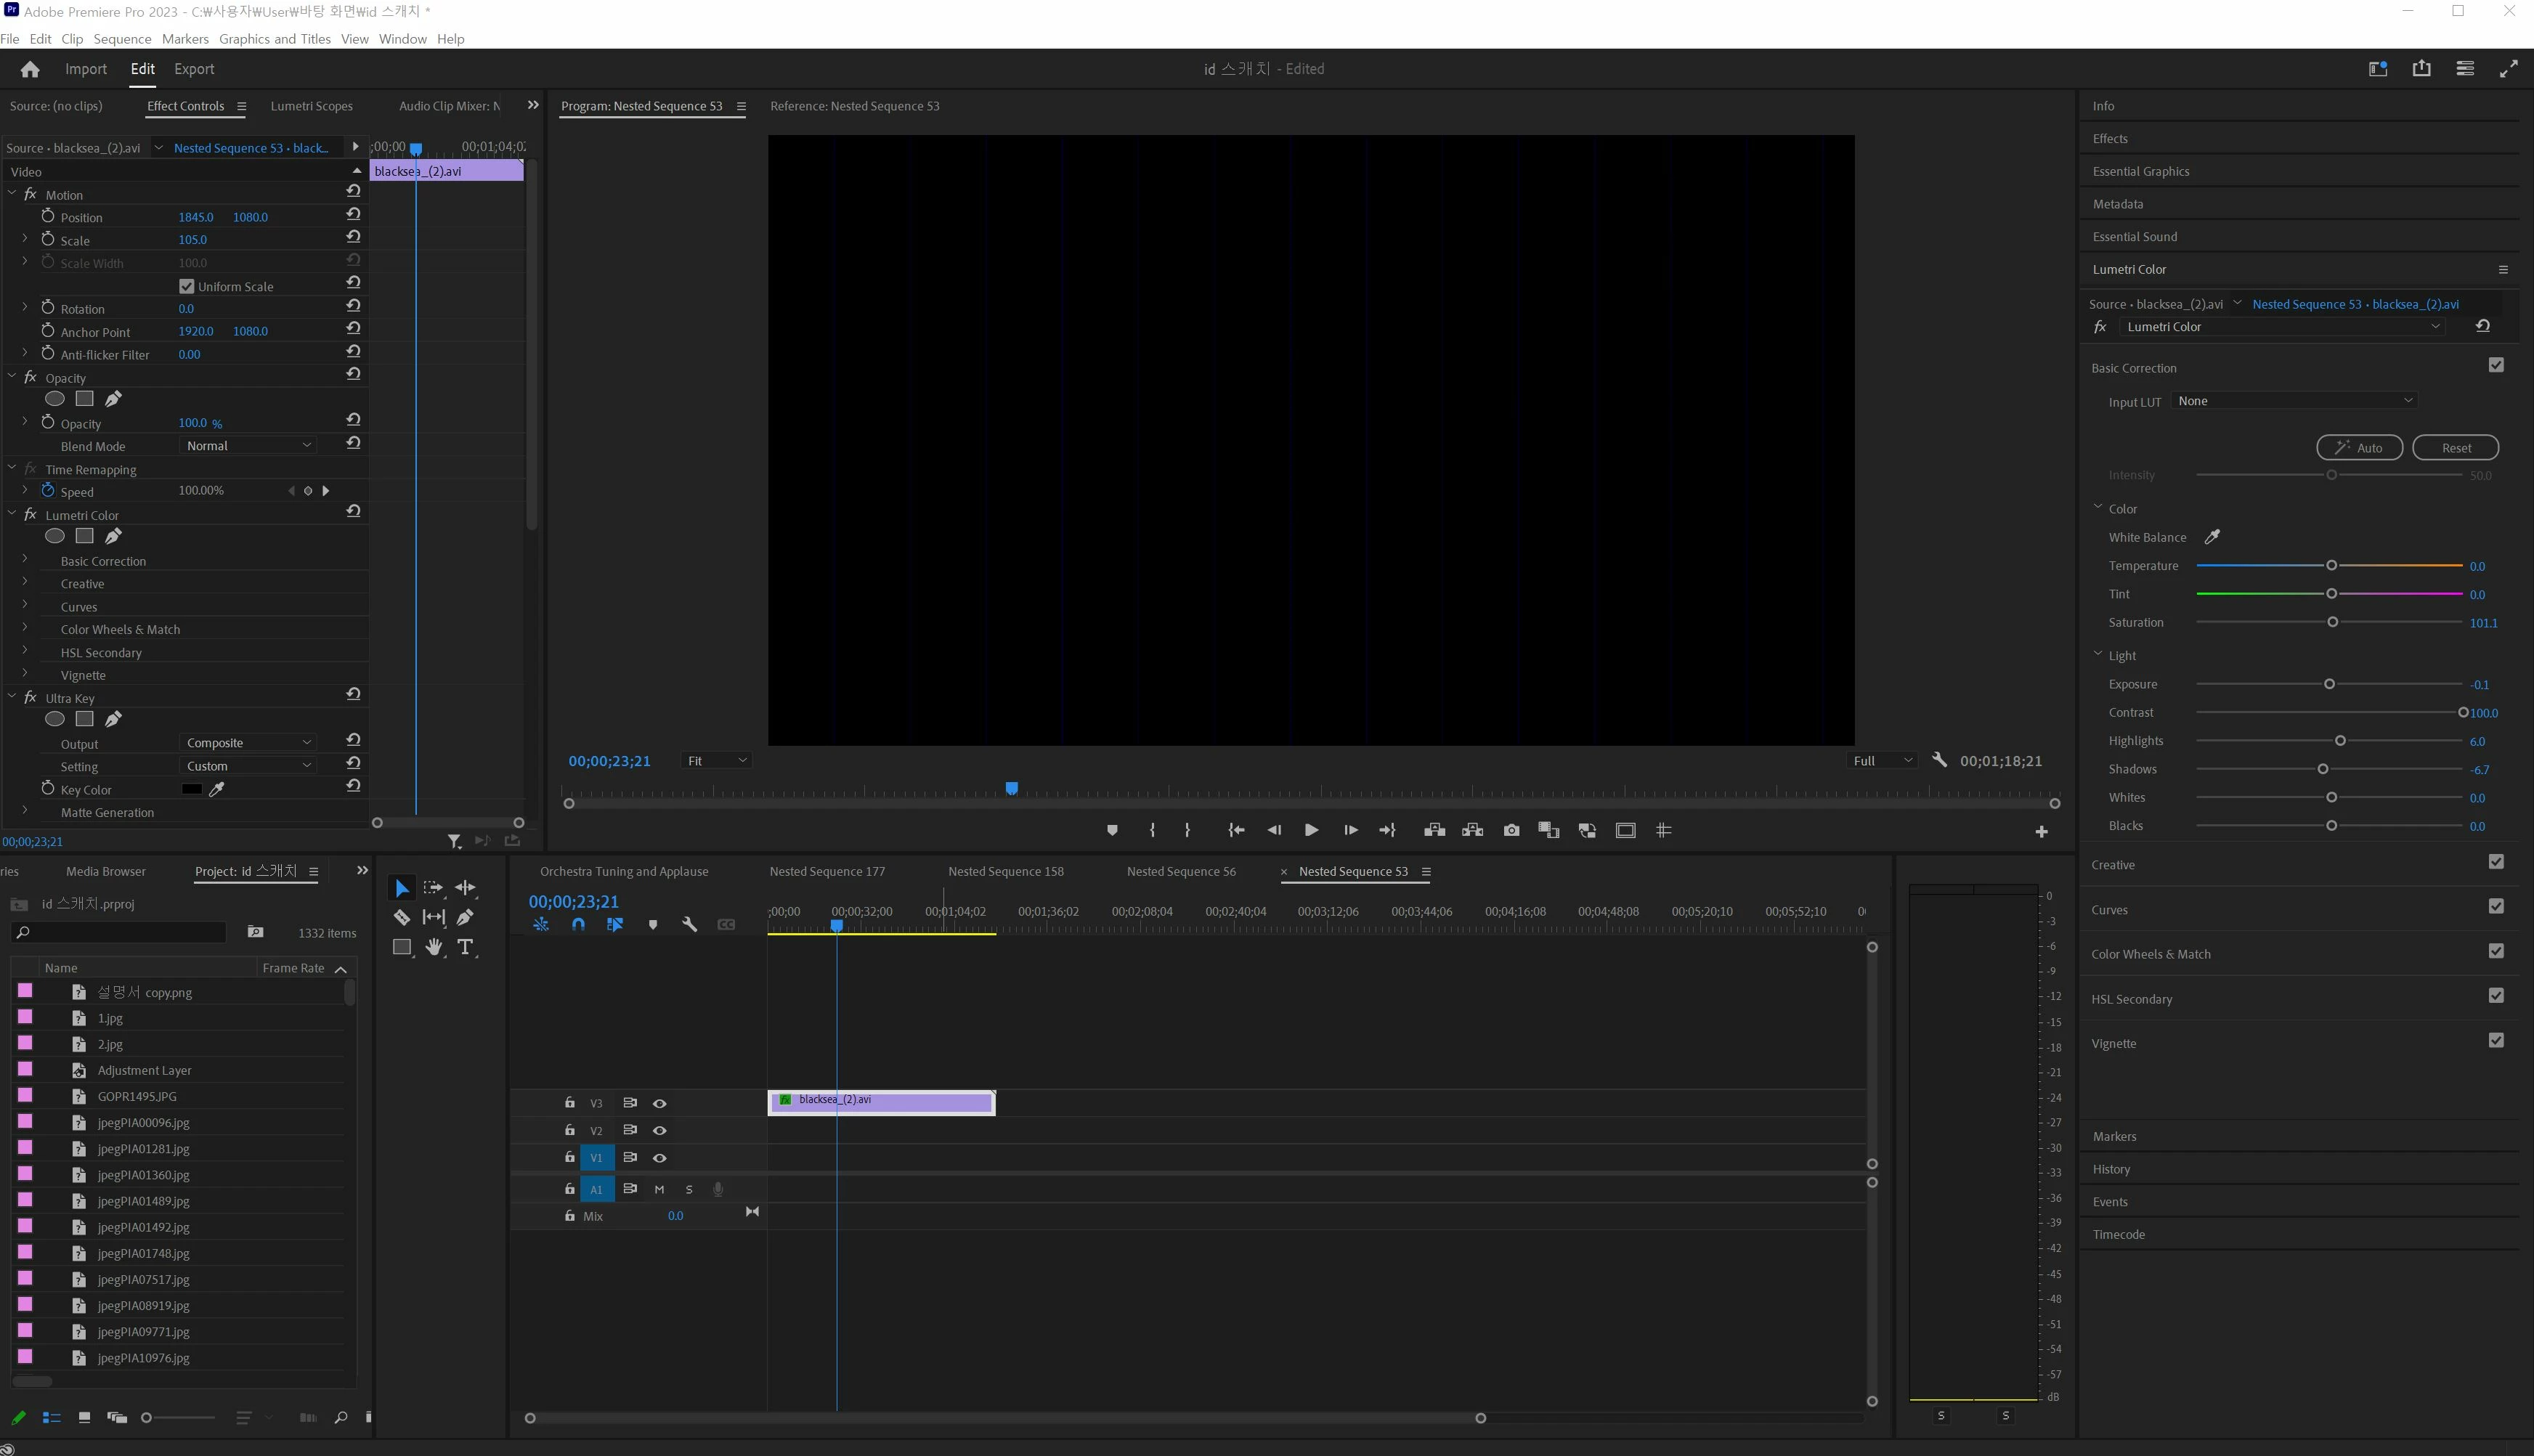Viewport: 2534px width, 1456px height.
Task: Click the White Balance eyedropper
Action: (2212, 537)
